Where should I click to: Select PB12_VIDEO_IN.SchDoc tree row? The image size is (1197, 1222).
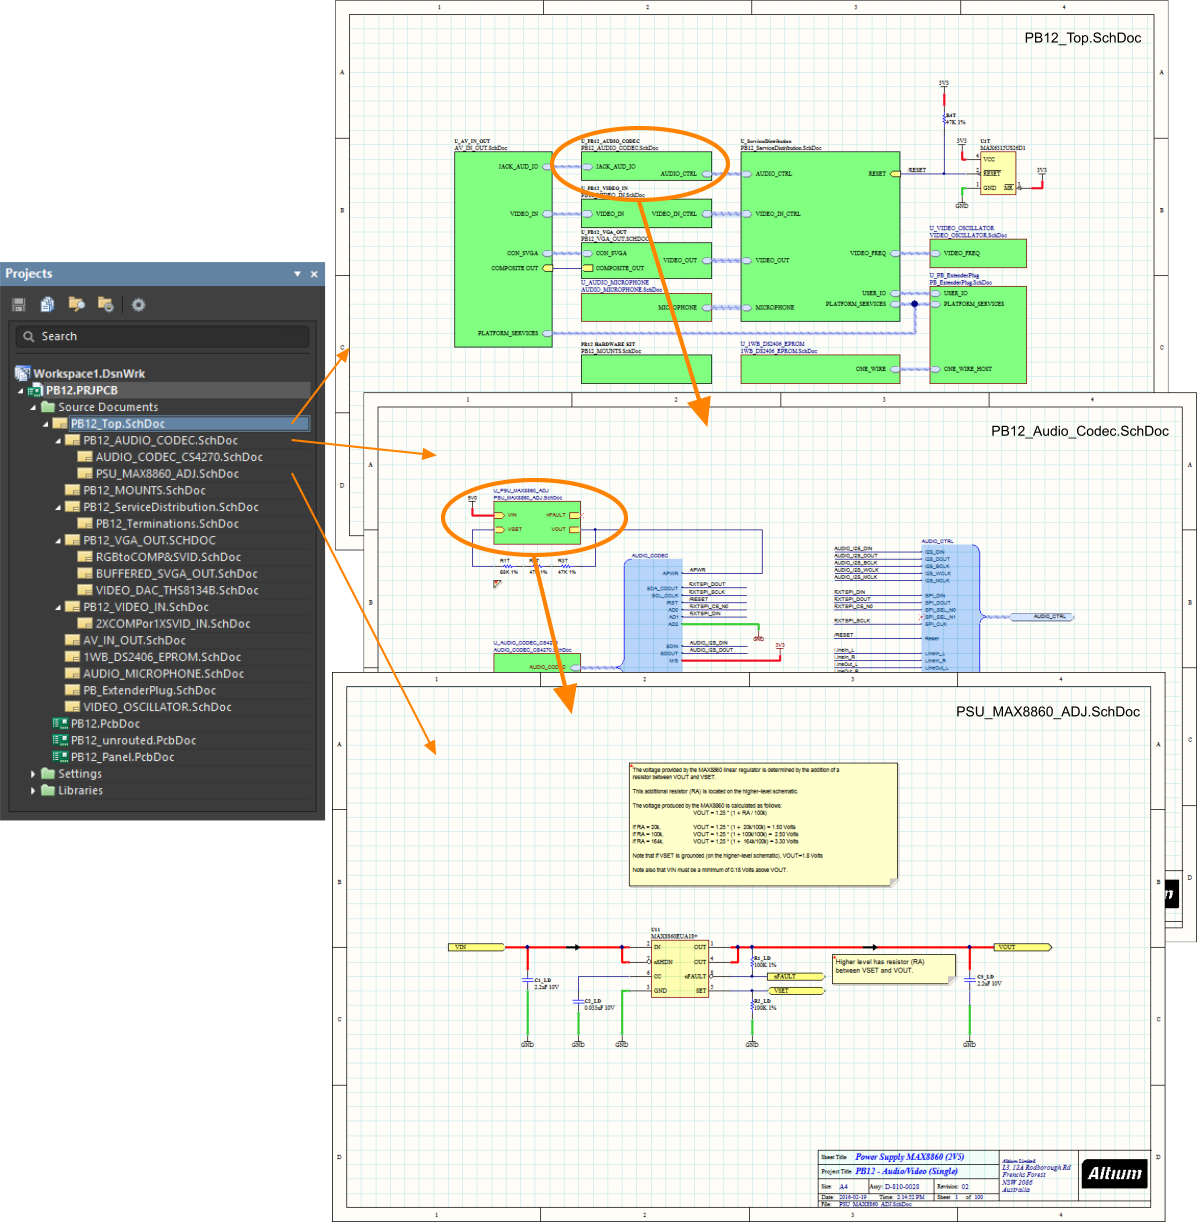(146, 607)
